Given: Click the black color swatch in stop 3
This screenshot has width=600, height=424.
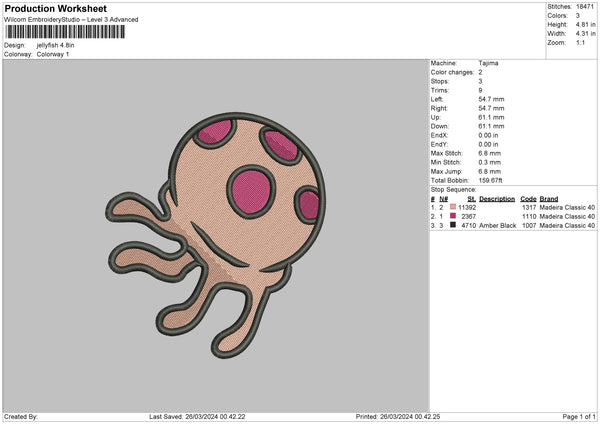Looking at the screenshot, I should tap(453, 226).
